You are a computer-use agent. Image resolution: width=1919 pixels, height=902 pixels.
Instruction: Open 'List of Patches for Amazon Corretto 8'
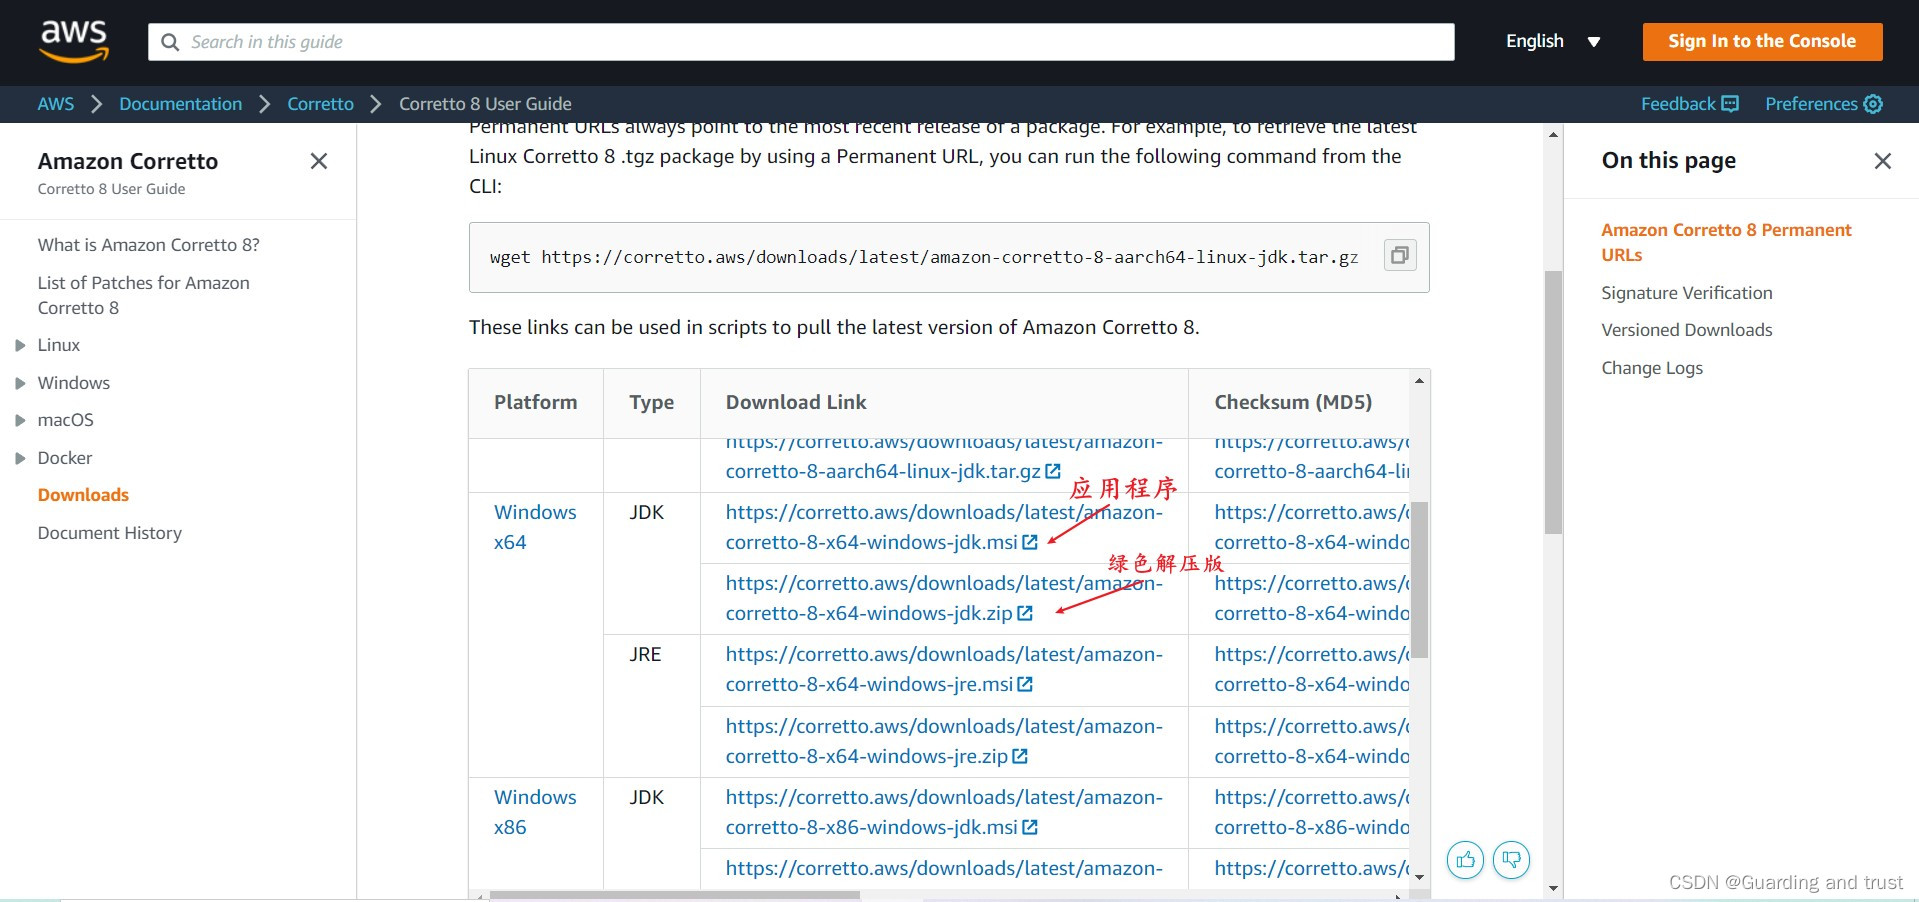[143, 295]
